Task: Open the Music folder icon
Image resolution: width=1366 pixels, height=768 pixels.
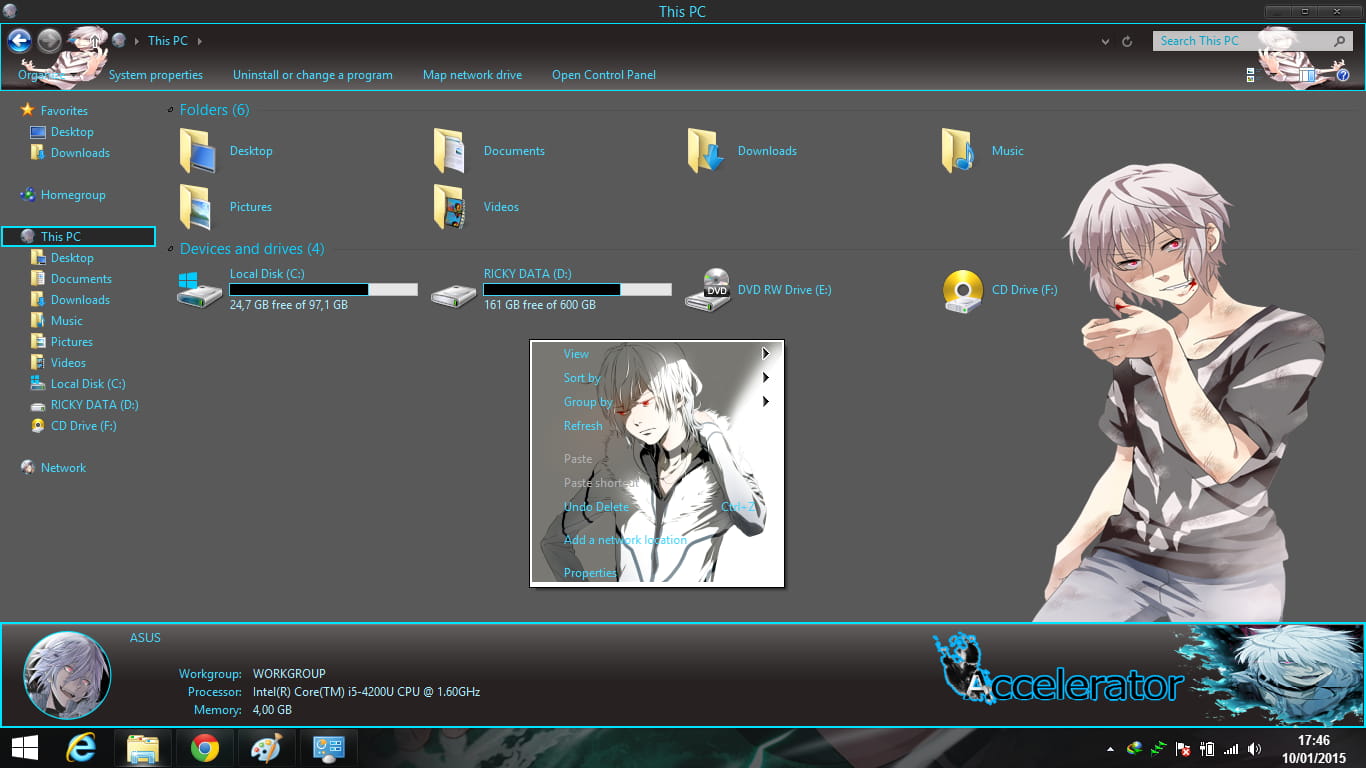Action: point(958,150)
